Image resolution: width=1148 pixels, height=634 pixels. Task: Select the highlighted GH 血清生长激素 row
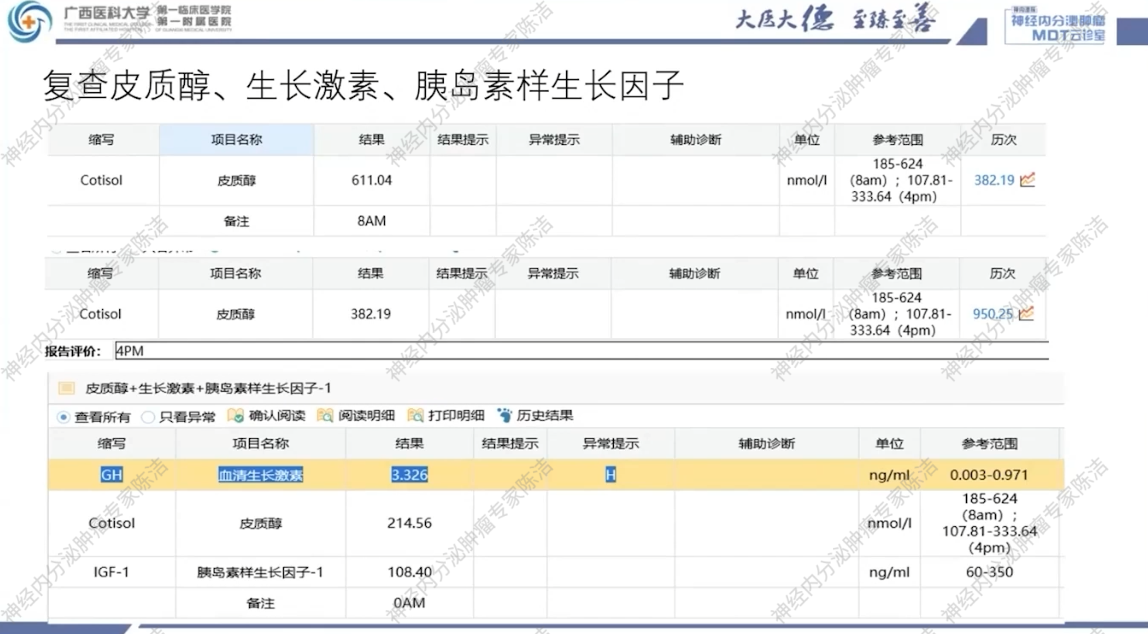555,475
